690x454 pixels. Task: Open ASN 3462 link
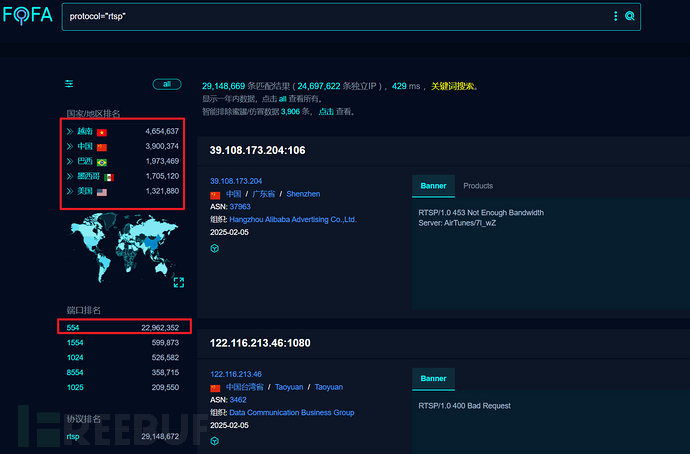coord(238,400)
